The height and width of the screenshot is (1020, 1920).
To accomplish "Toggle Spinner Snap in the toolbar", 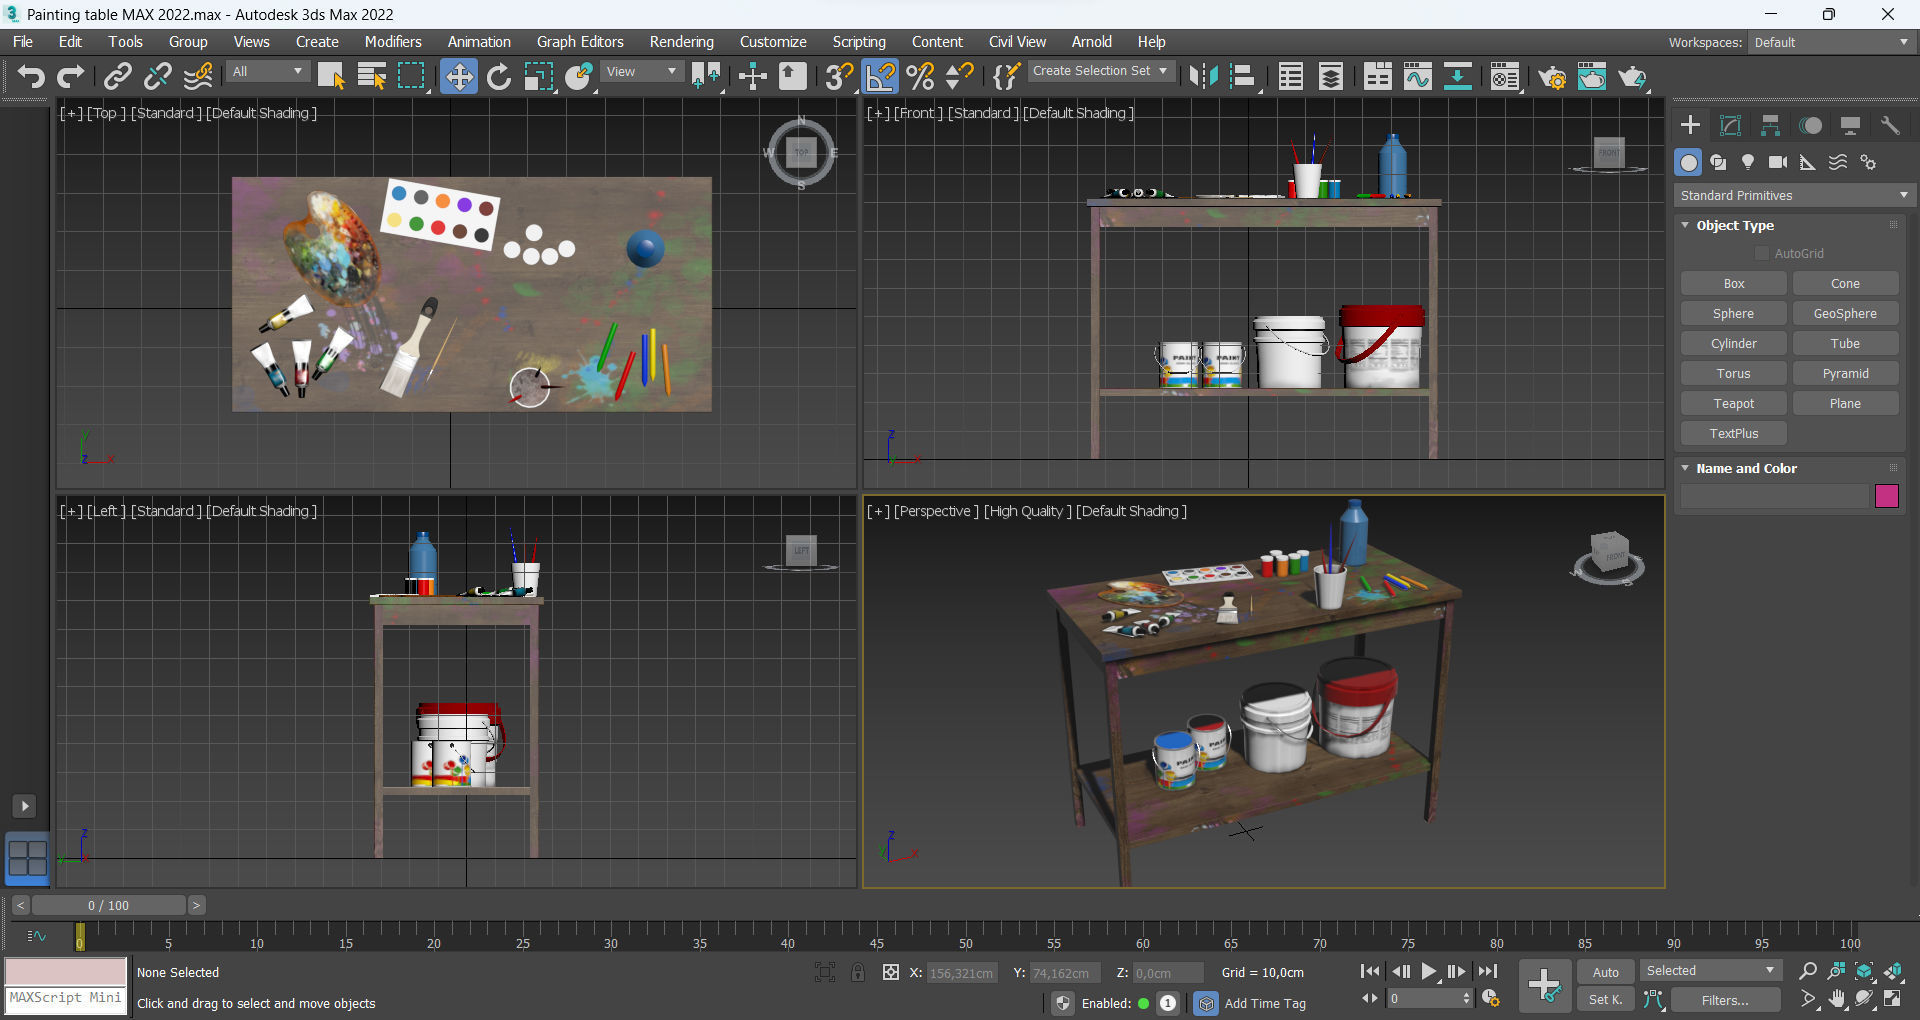I will pyautogui.click(x=960, y=76).
